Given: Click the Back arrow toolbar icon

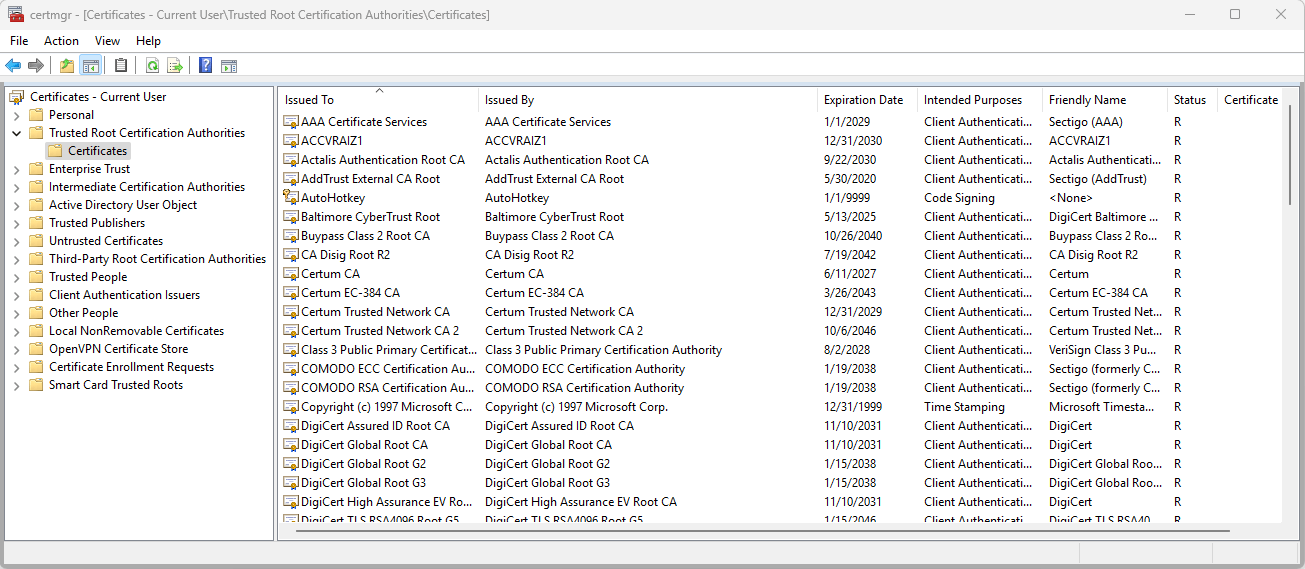Looking at the screenshot, I should (x=13, y=66).
